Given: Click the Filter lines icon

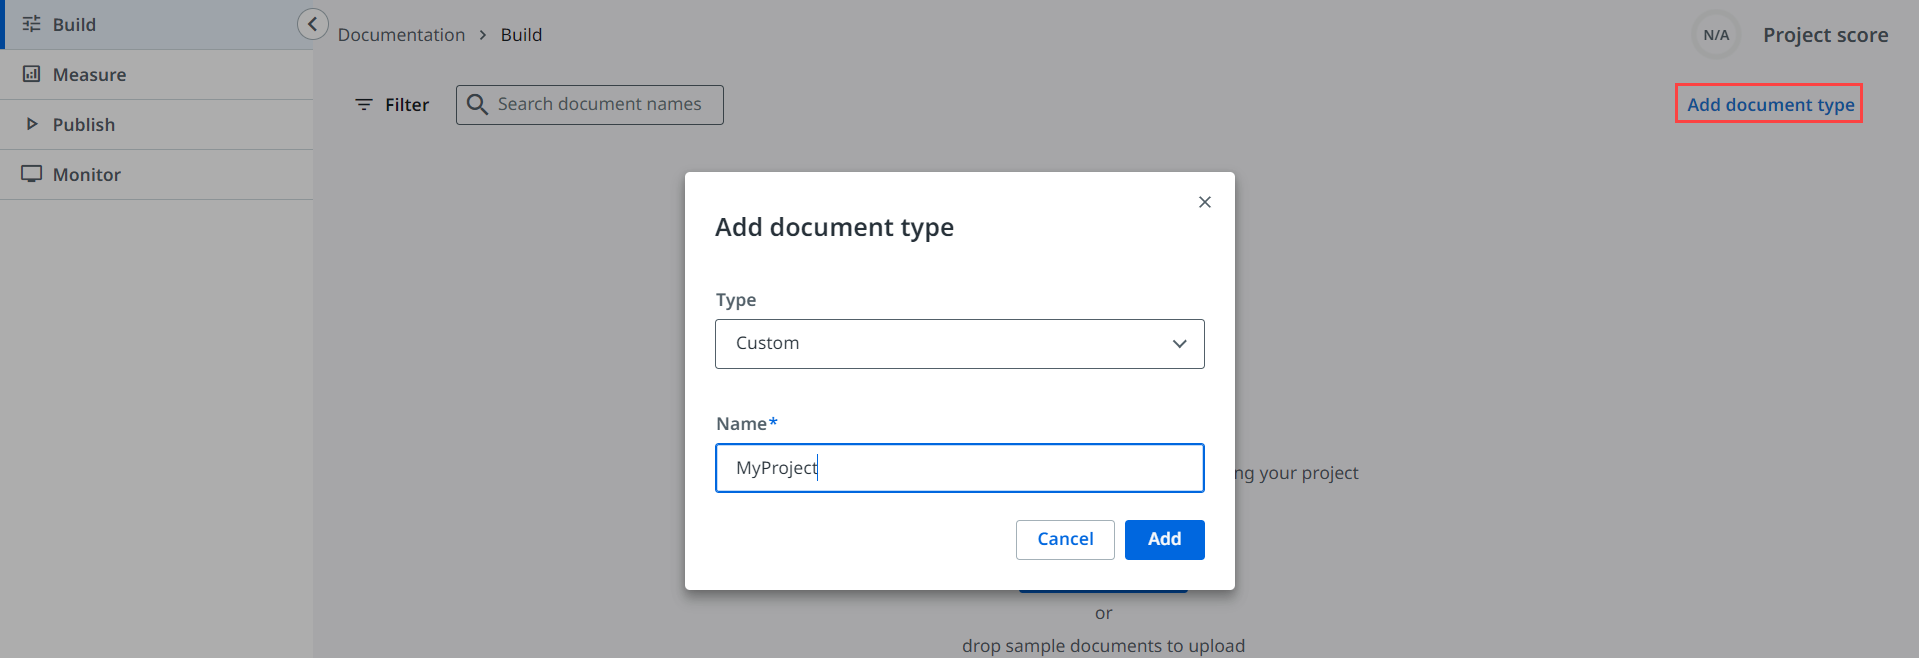Looking at the screenshot, I should [x=364, y=105].
